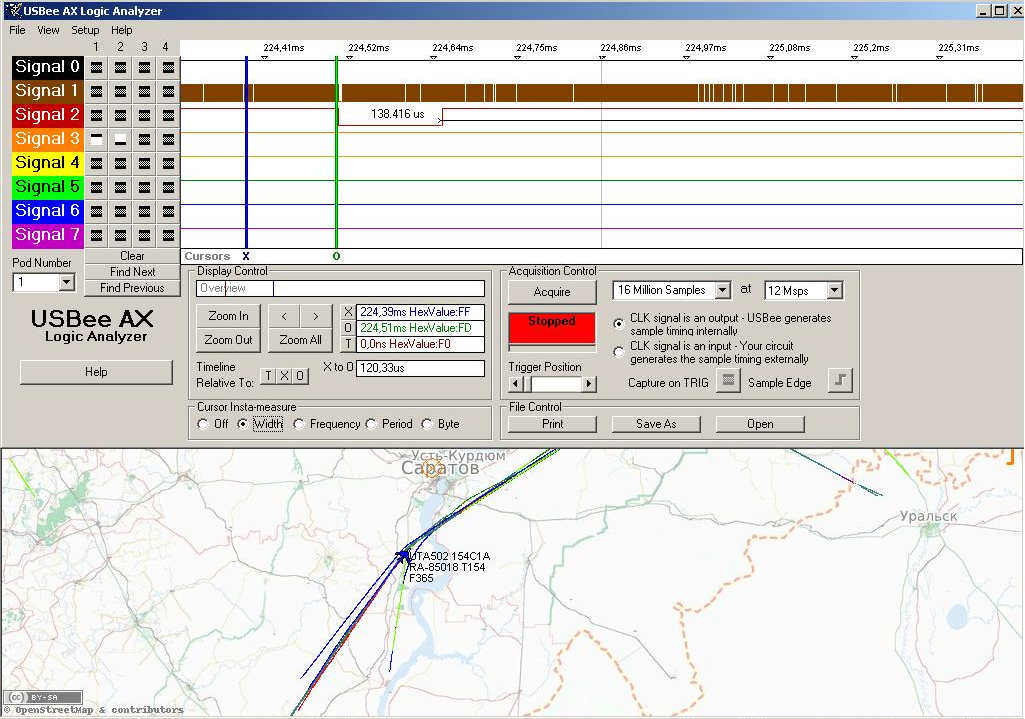Click the Find Previous button
Screen dimensions: 1025x719
[133, 288]
